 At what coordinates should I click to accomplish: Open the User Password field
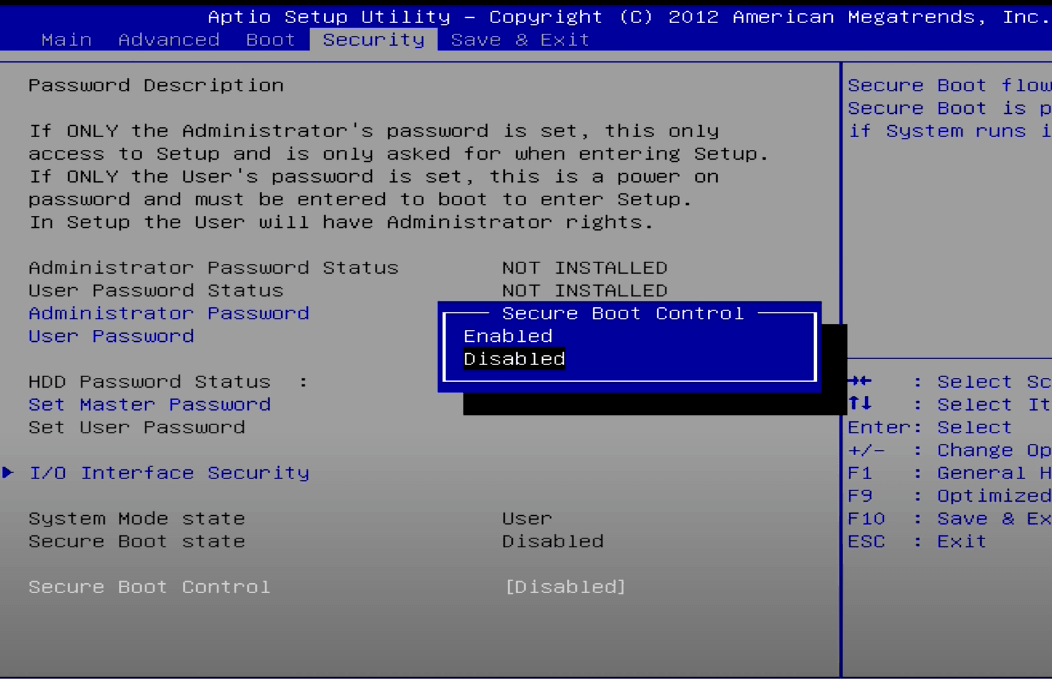(x=113, y=336)
